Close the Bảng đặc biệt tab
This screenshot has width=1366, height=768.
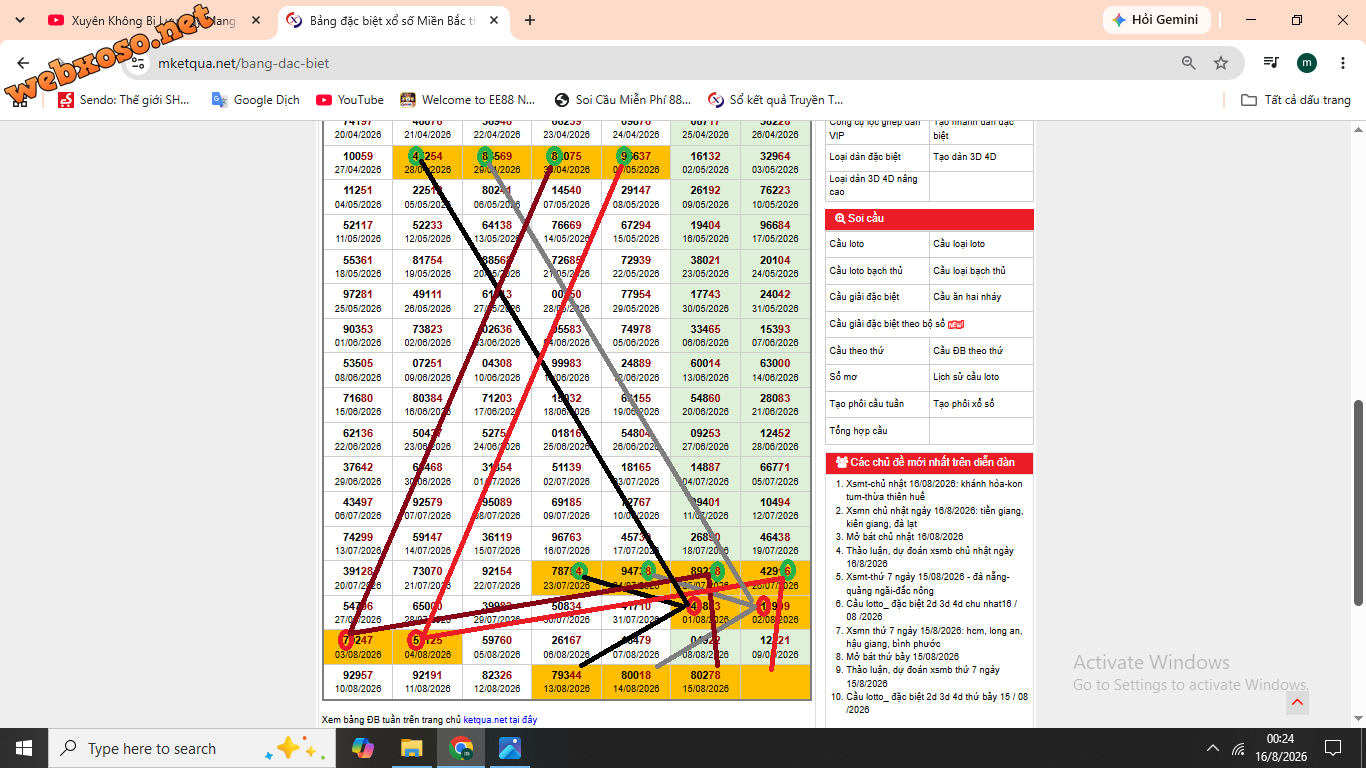[495, 20]
